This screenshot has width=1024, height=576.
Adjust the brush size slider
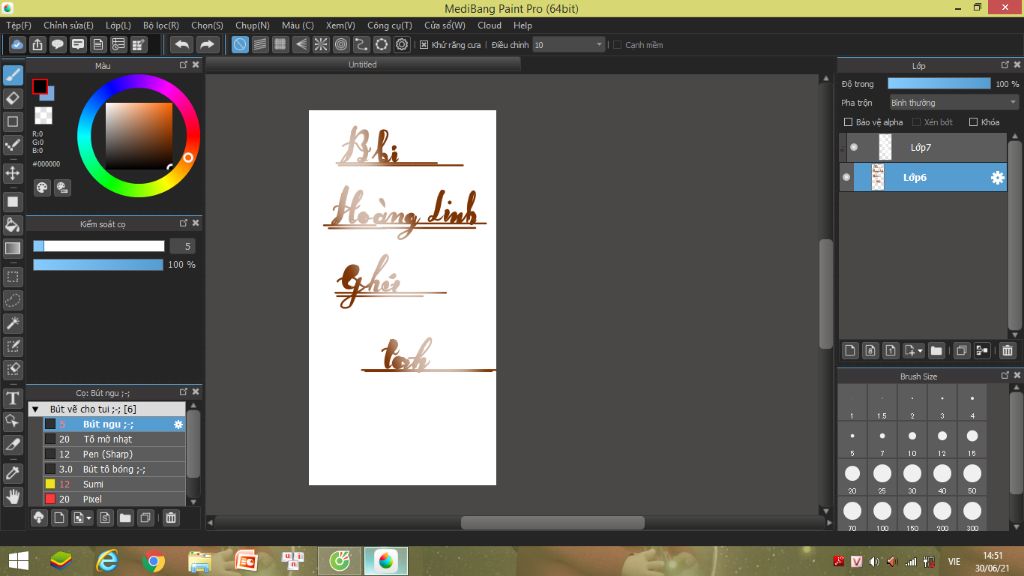pos(99,246)
